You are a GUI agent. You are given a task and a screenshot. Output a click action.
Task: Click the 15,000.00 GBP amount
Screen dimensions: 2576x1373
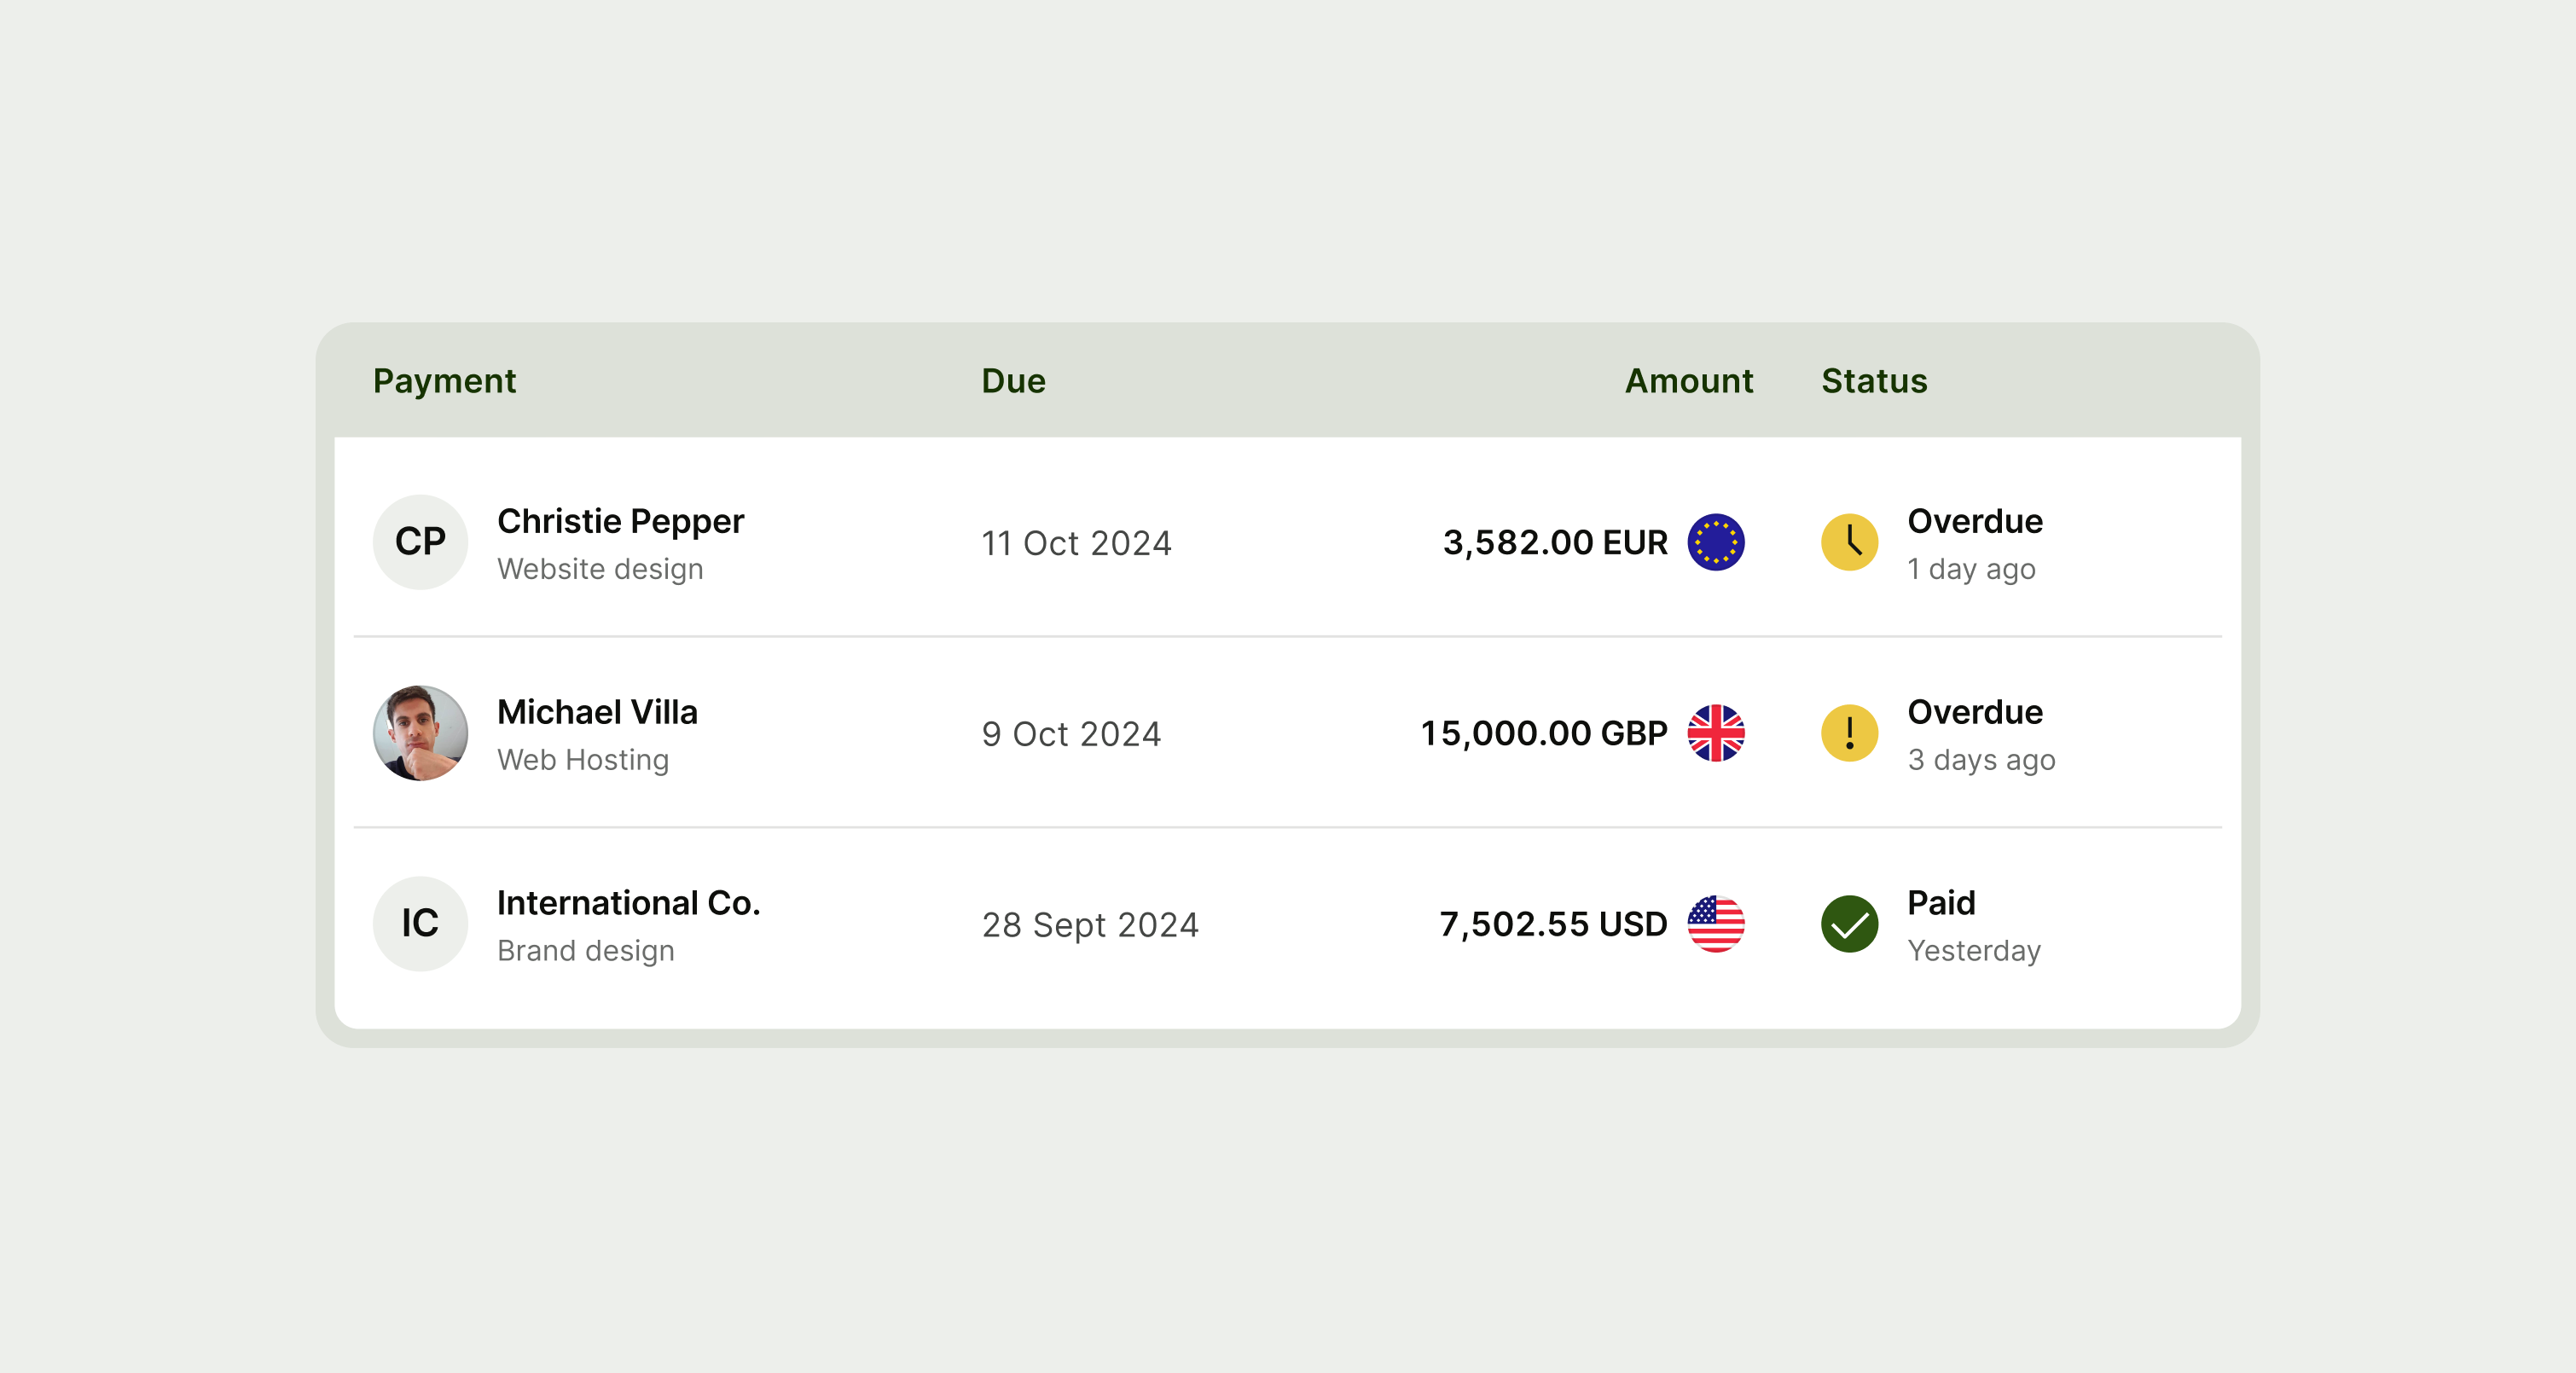[x=1544, y=734]
